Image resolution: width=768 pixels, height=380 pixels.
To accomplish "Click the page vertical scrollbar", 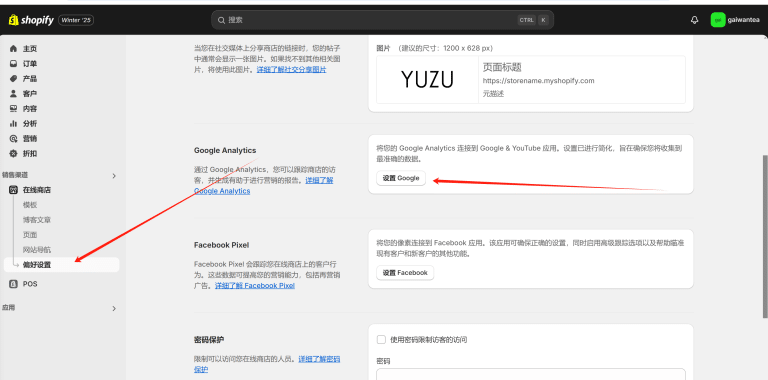I will [765, 237].
